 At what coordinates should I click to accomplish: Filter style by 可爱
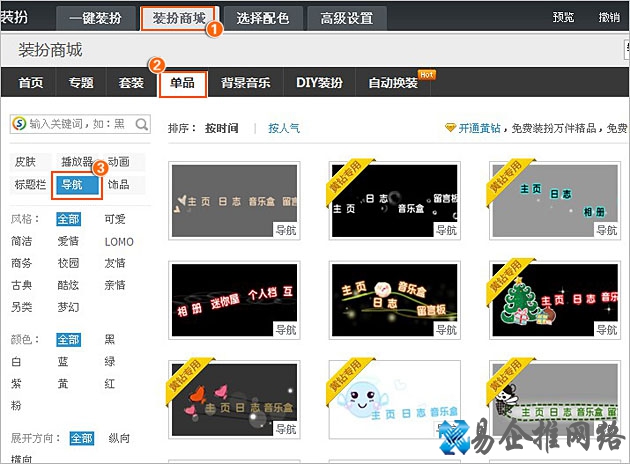coord(115,219)
